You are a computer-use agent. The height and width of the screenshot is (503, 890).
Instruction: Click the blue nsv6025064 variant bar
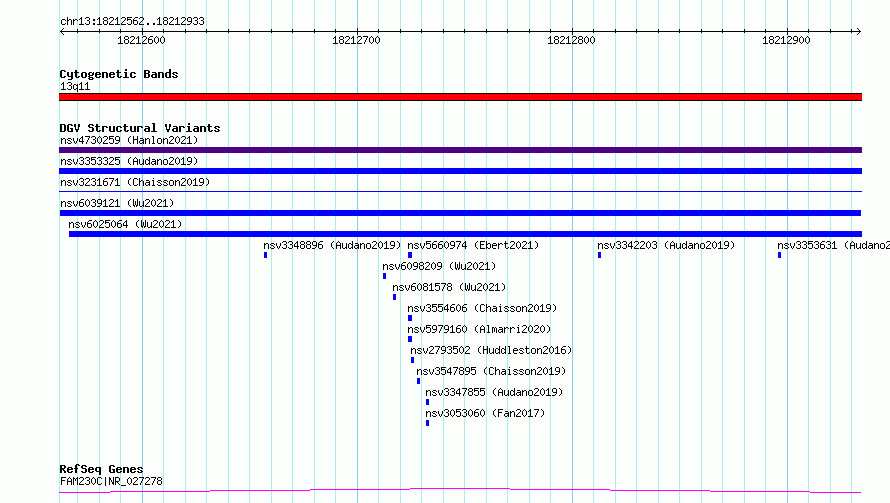(465, 234)
